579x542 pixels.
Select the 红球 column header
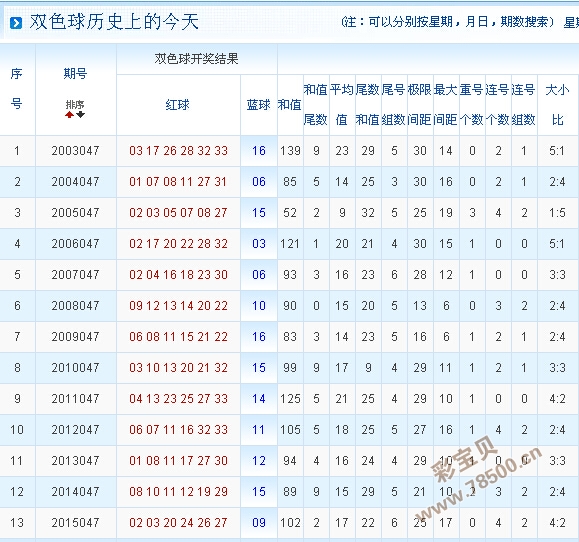coord(178,105)
